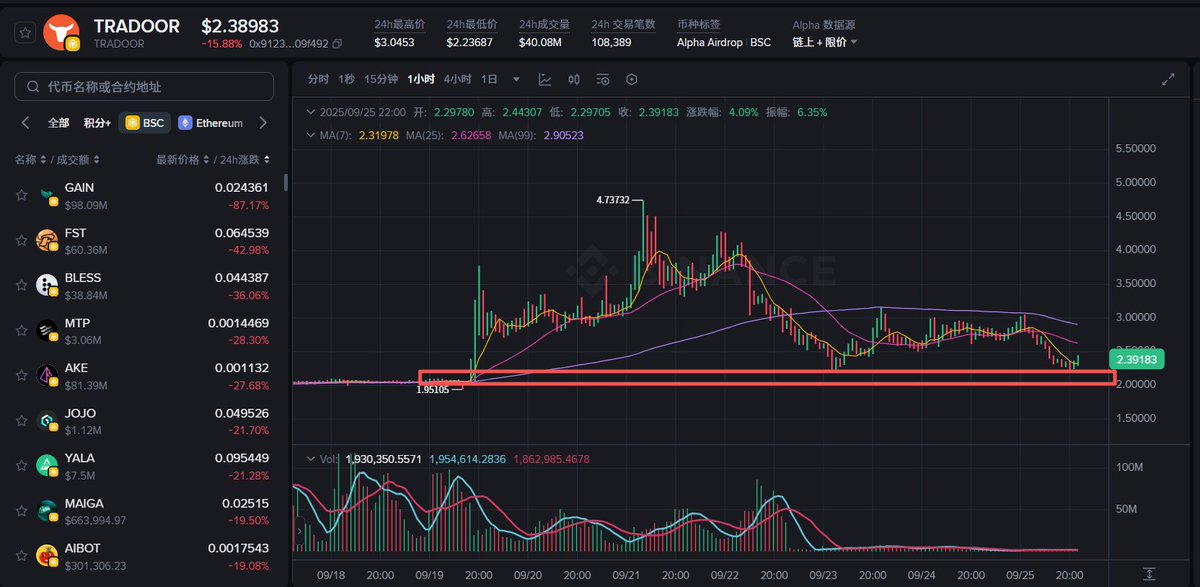The width and height of the screenshot is (1200, 587).
Task: Click the candlestick chart style icon
Action: [574, 79]
